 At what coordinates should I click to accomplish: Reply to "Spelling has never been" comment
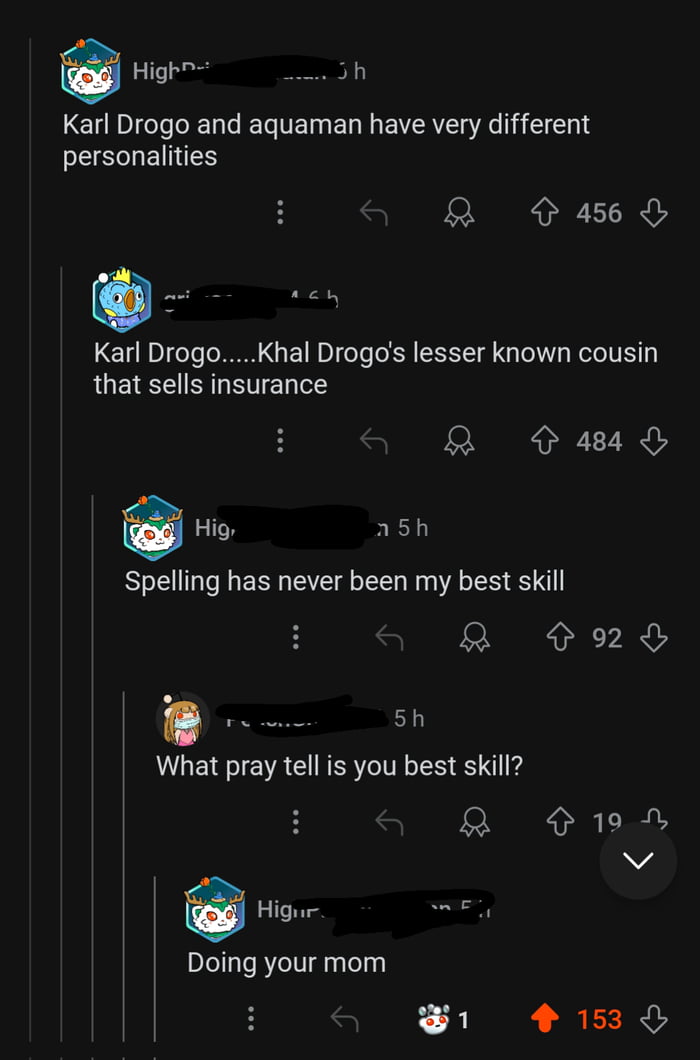[389, 637]
